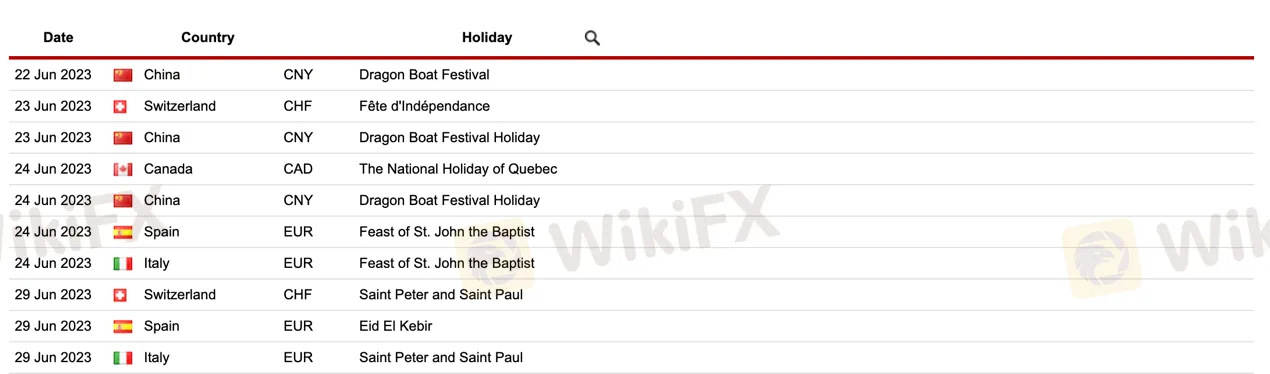Select the Holiday column header

coord(487,37)
